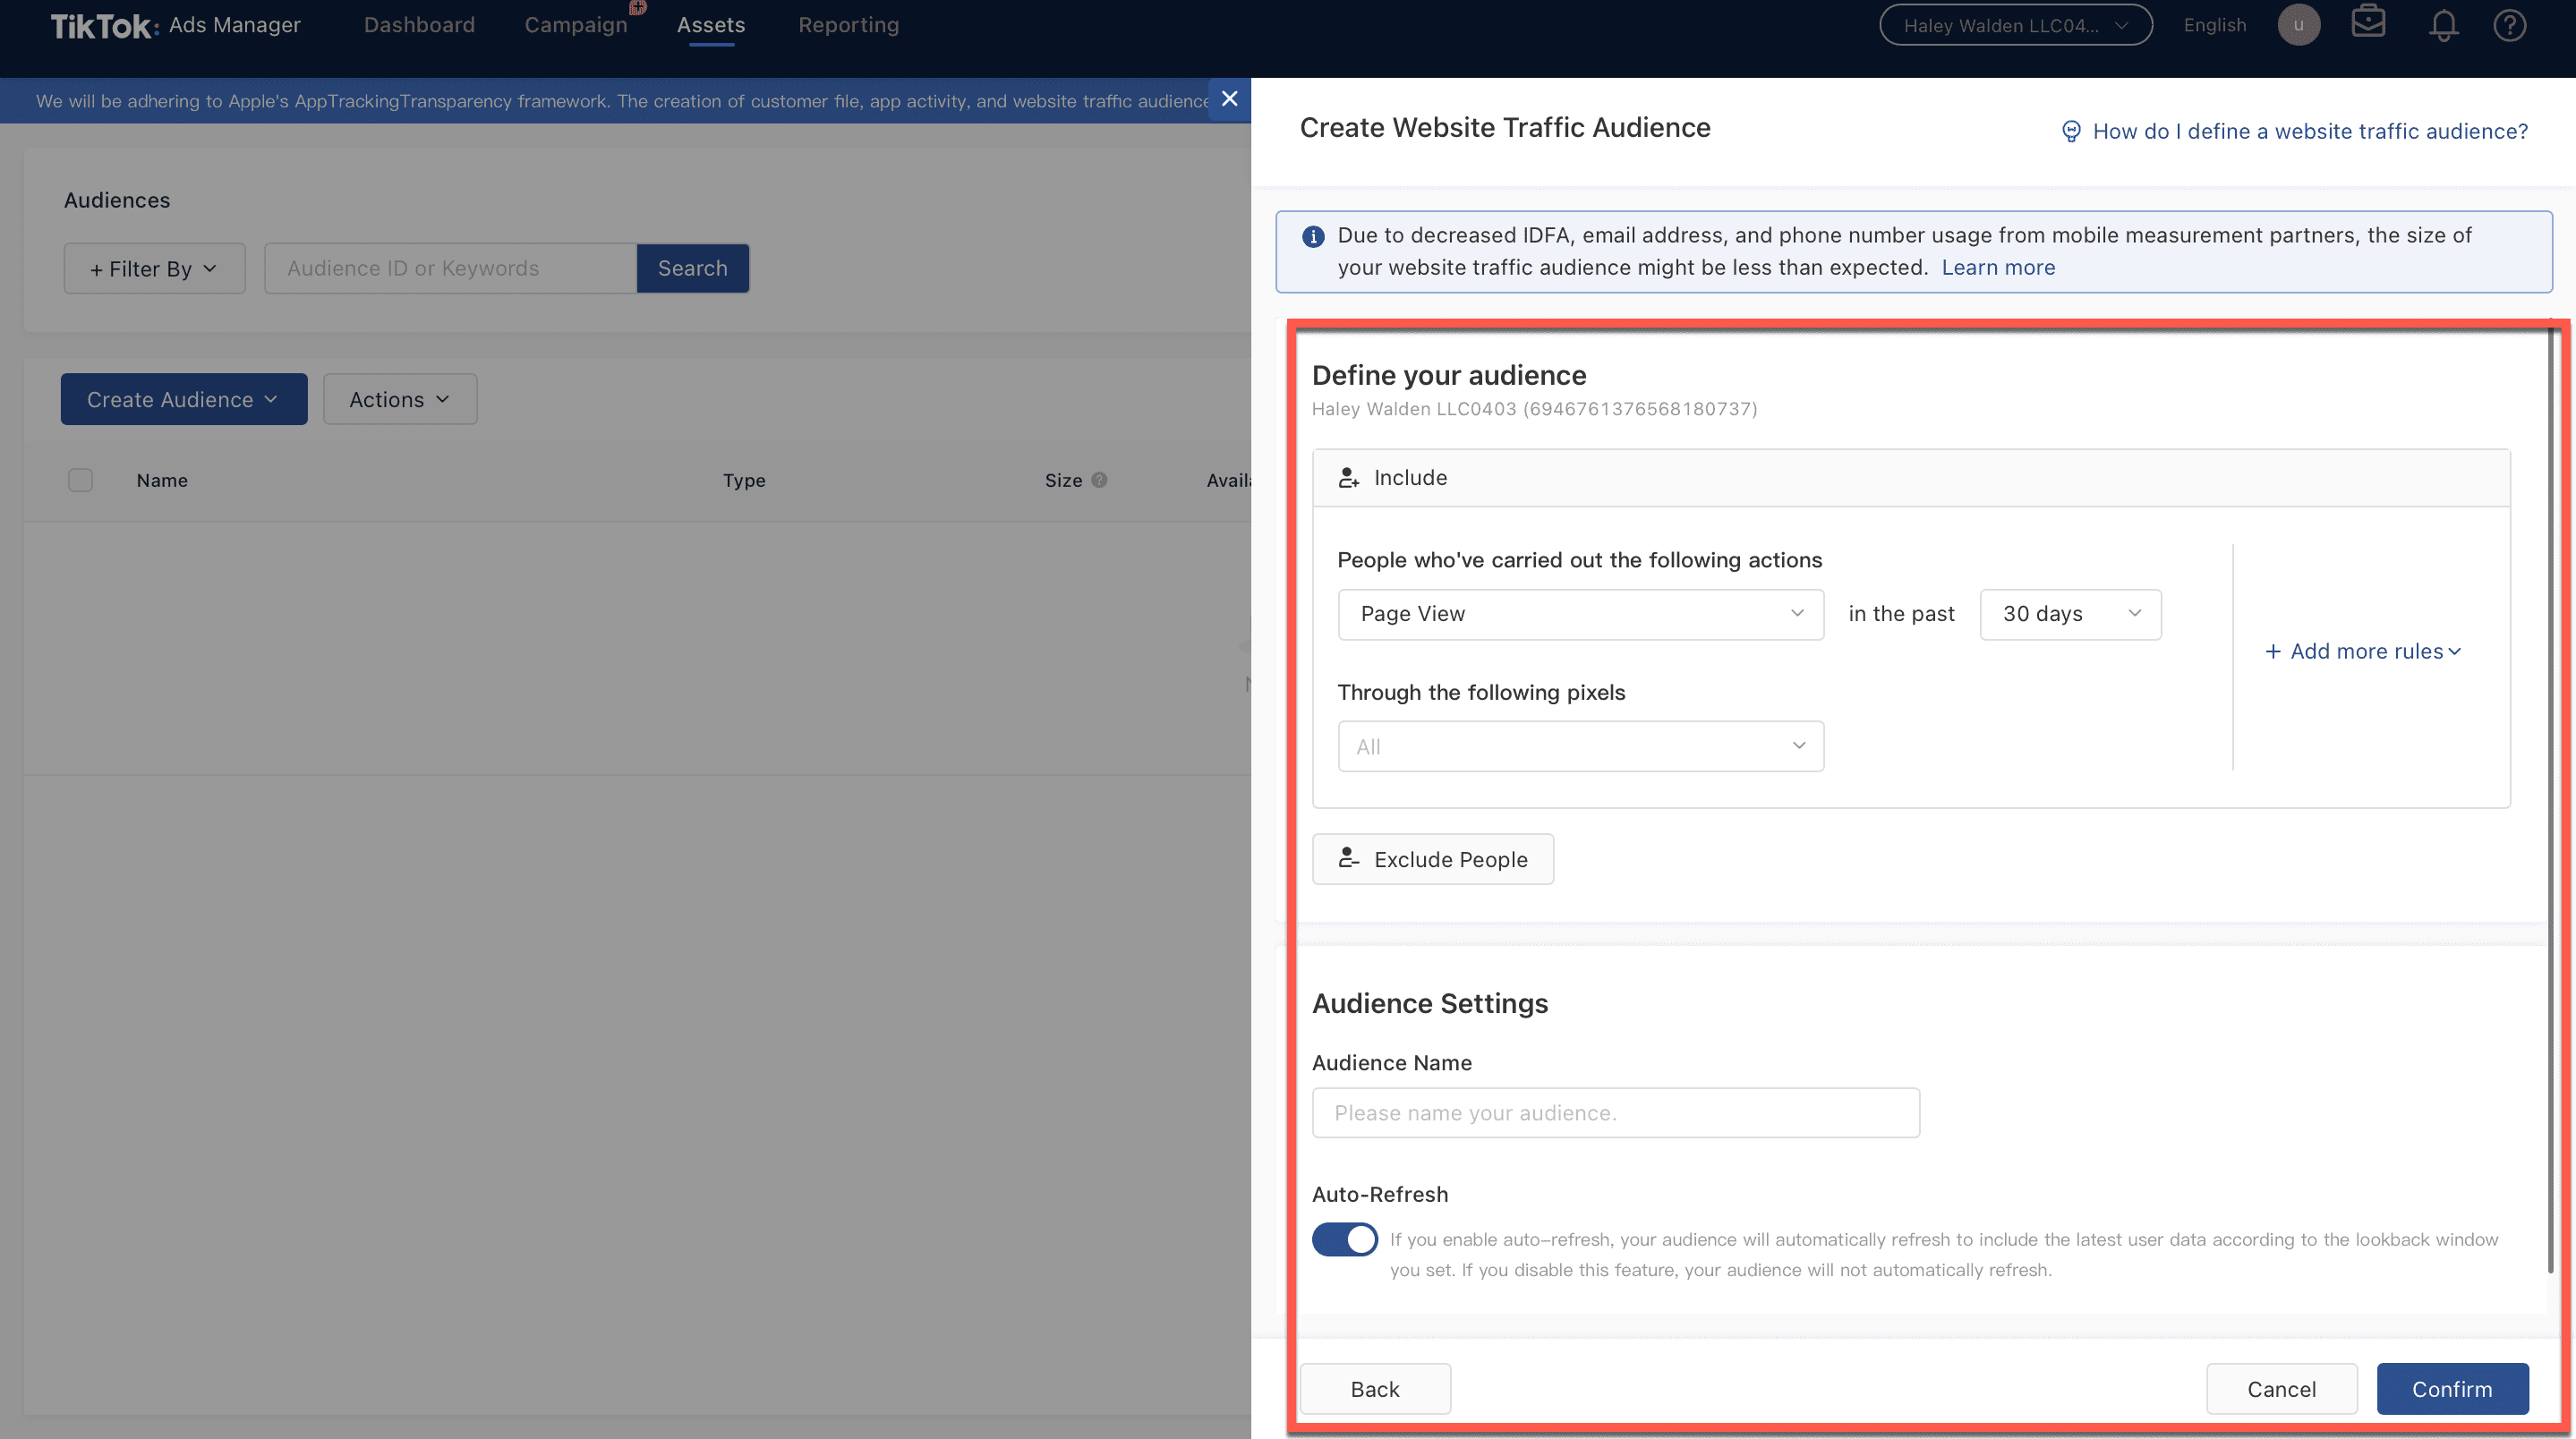Screen dimensions: 2576x1439
Task: Click the info icon in the IDFA notice
Action: [x=1313, y=237]
